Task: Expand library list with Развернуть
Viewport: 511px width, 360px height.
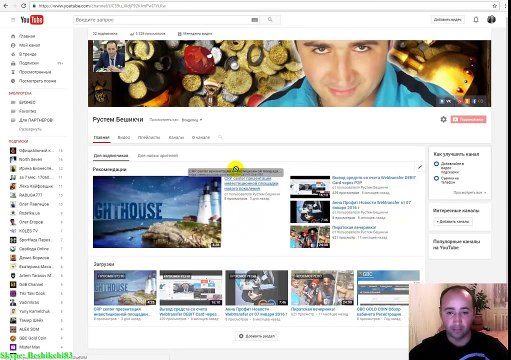Action: pyautogui.click(x=30, y=129)
